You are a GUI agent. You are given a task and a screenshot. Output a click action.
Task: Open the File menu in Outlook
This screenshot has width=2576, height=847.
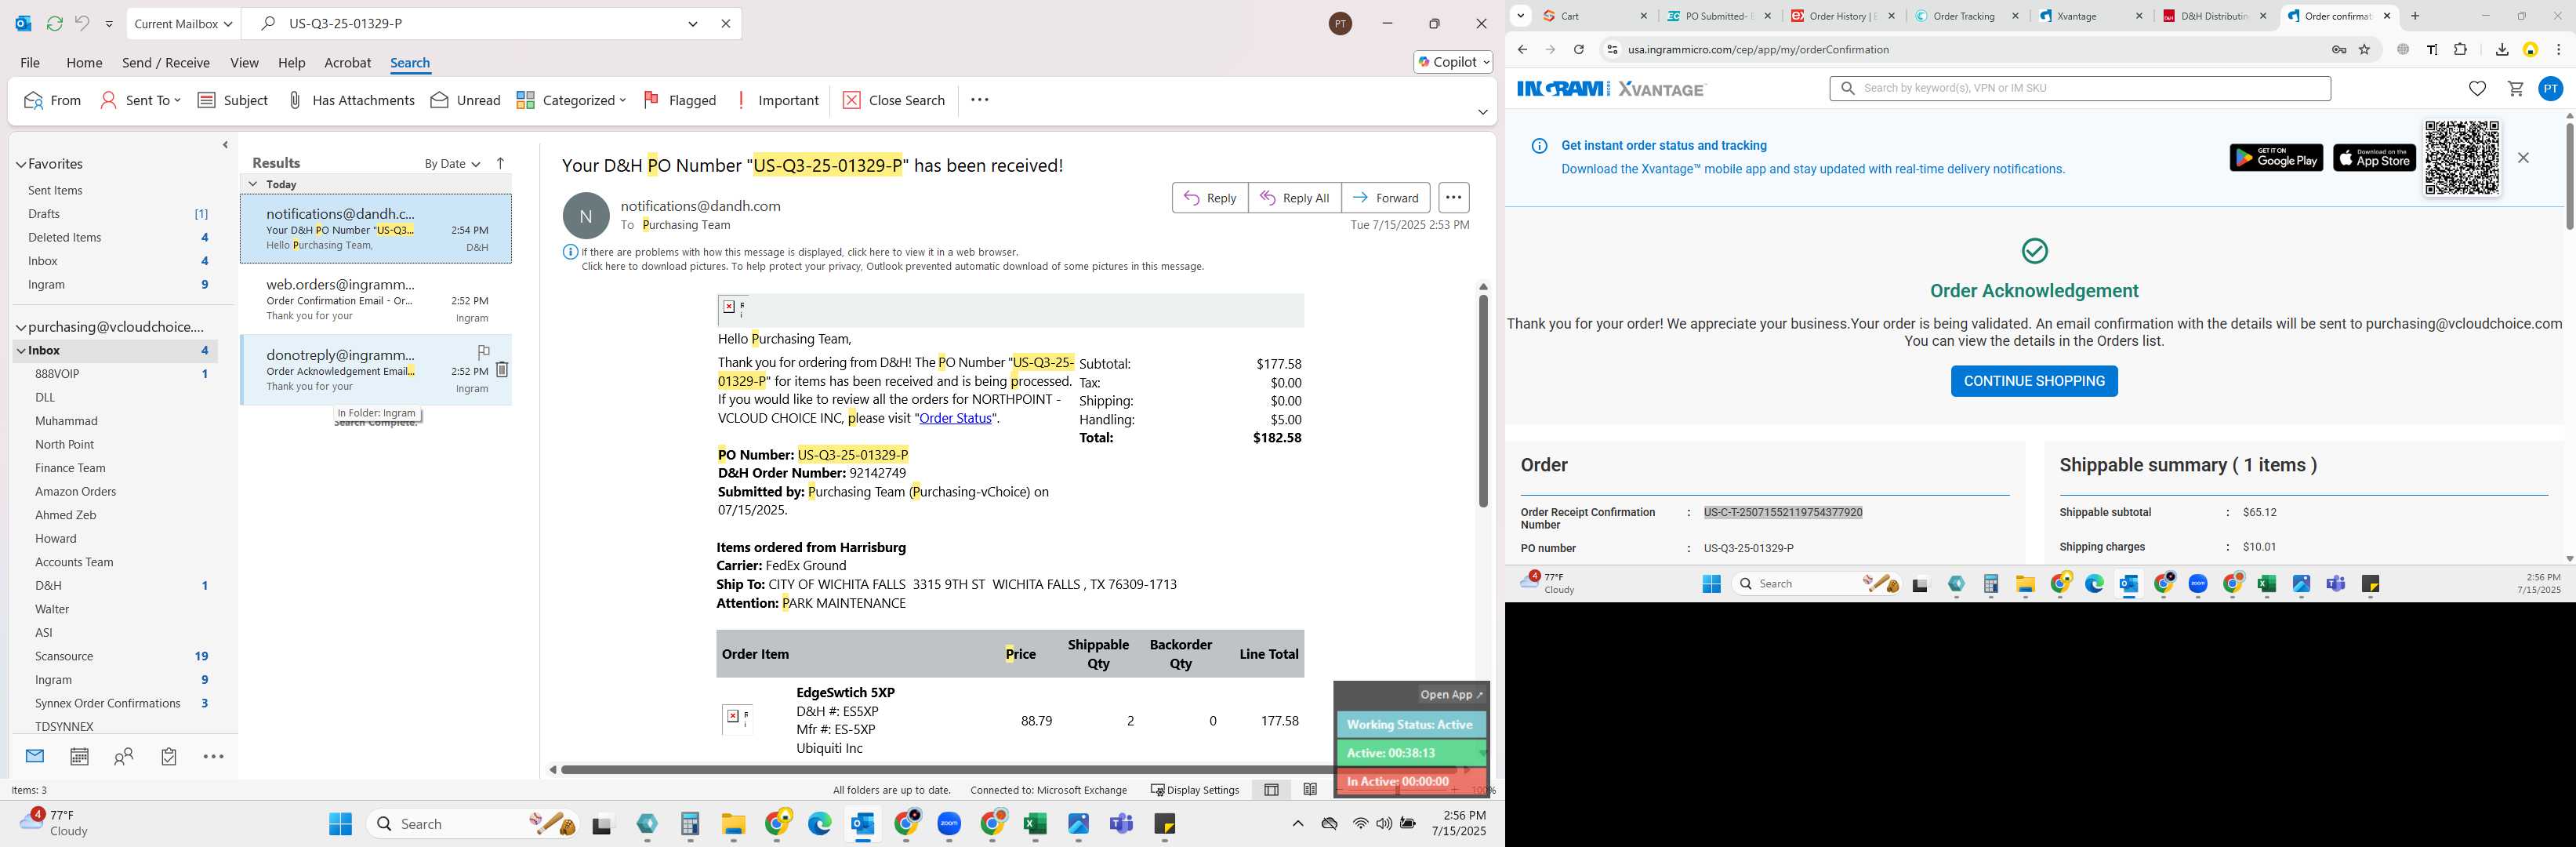coord(30,62)
